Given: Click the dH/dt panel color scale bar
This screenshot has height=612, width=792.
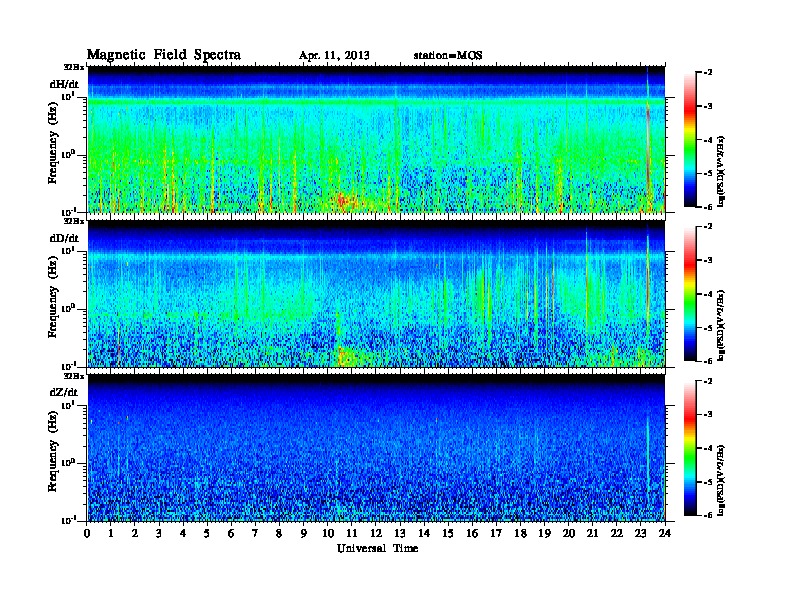Looking at the screenshot, I should [x=689, y=139].
